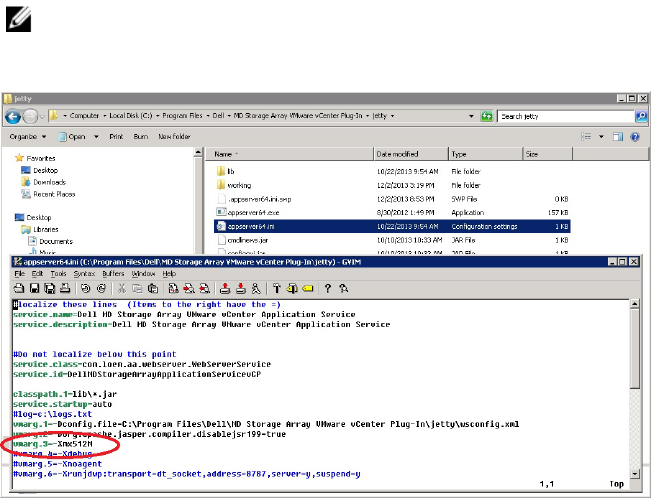Click the Explorer Back navigation arrow

15,117
